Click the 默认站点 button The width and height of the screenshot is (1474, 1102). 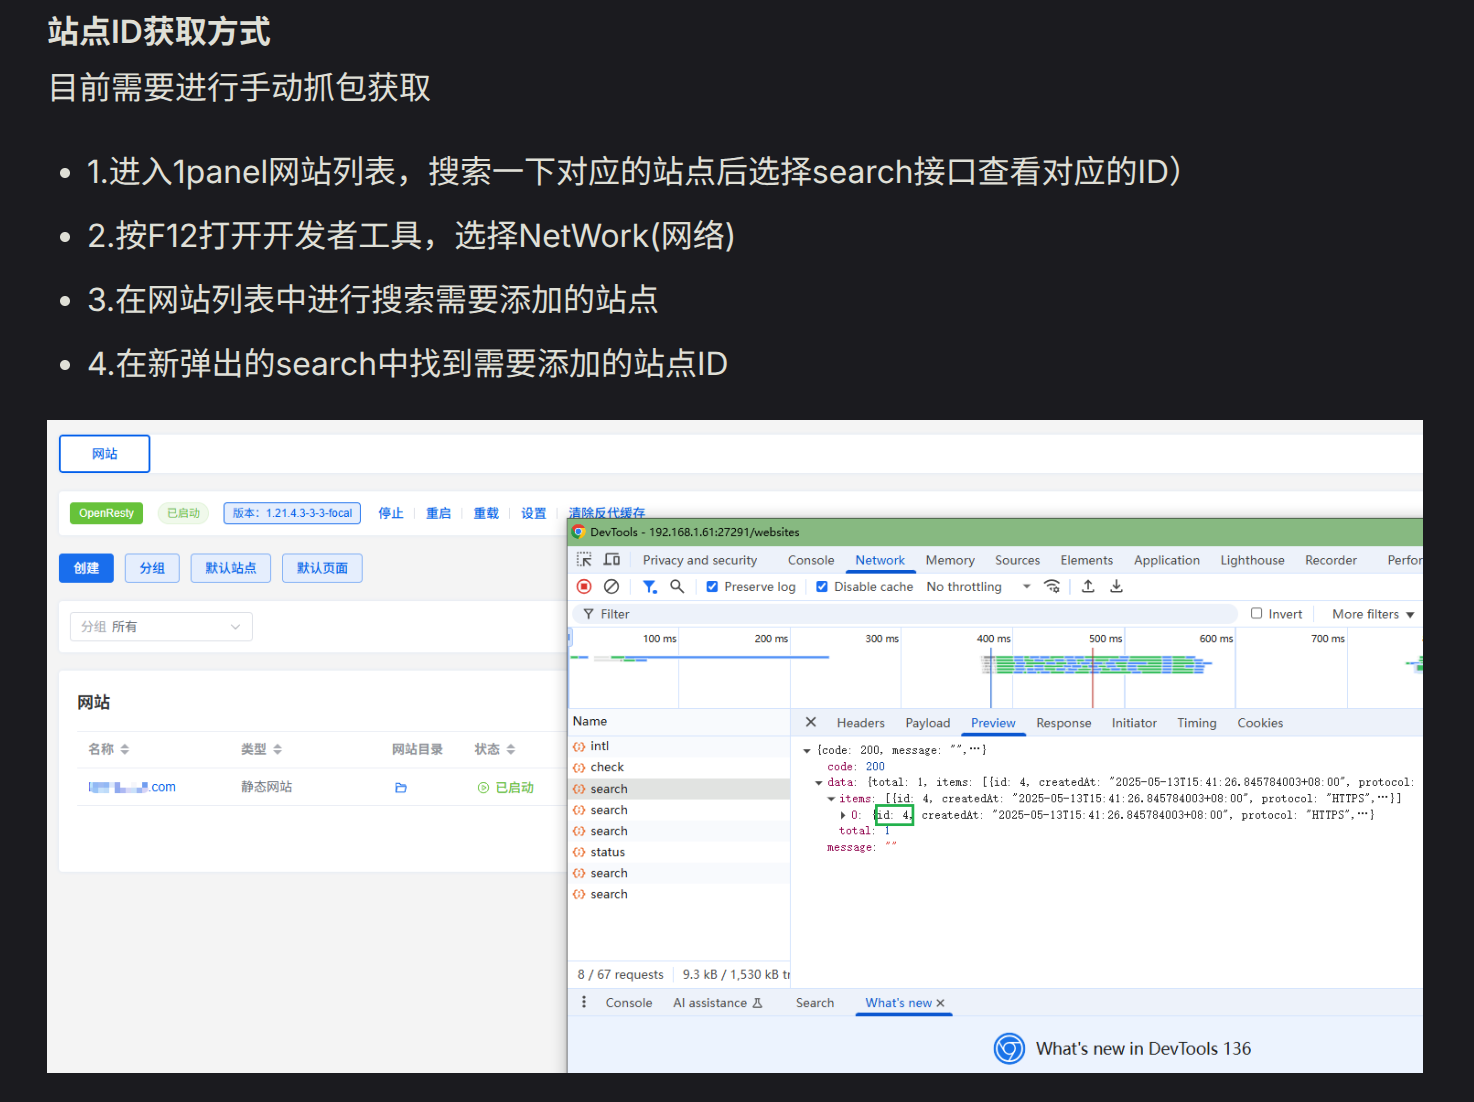point(231,568)
